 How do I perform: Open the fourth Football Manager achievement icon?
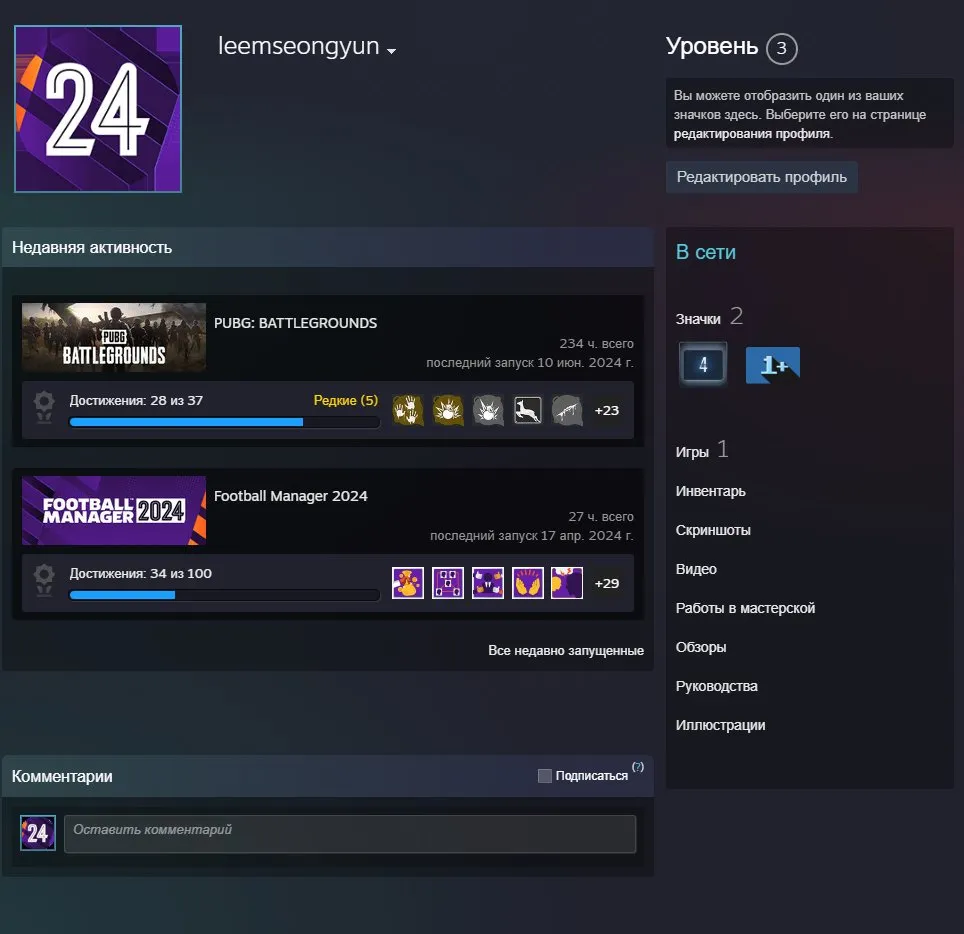[x=527, y=583]
